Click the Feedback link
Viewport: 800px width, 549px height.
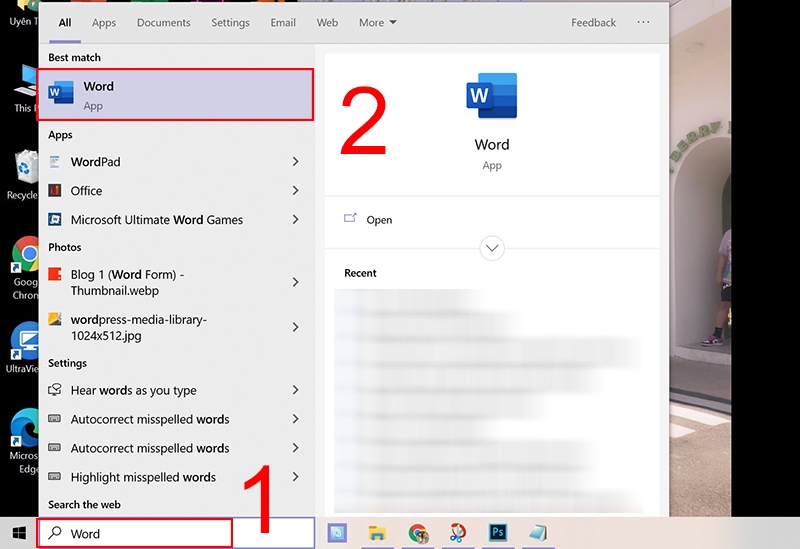[593, 22]
